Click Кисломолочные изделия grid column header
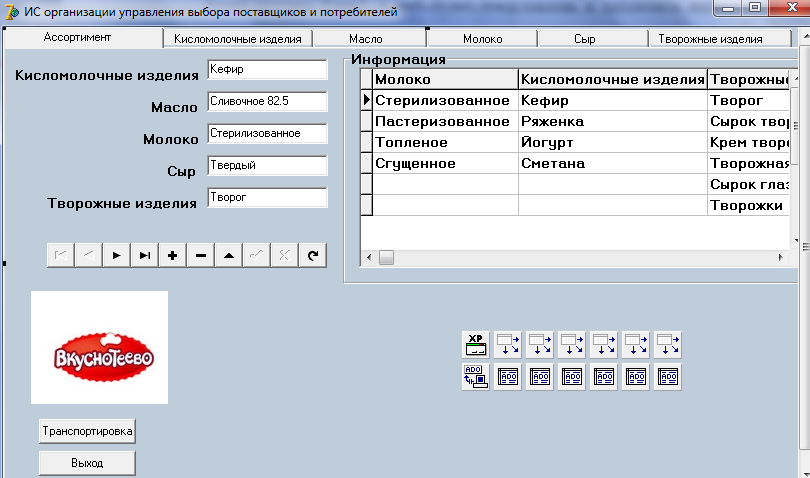810x478 pixels. pos(613,79)
